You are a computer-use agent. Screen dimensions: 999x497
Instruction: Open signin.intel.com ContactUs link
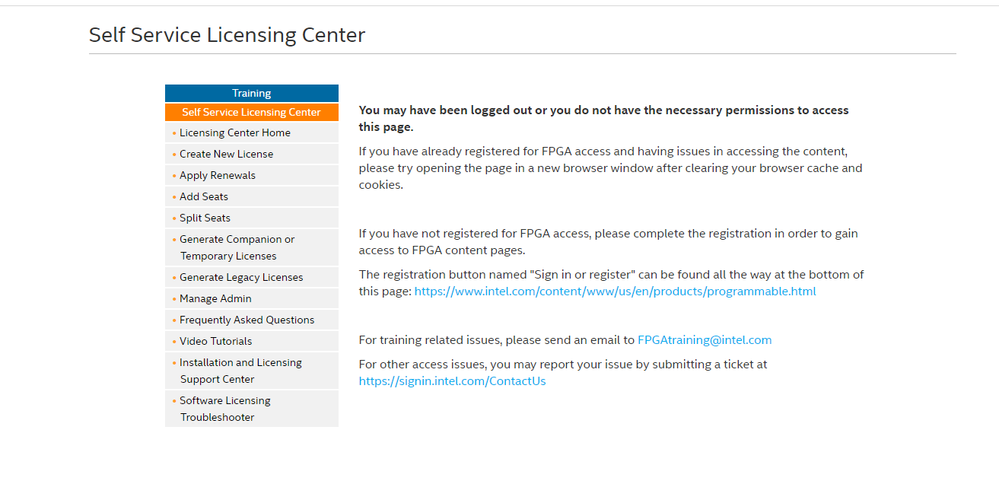[x=452, y=381]
